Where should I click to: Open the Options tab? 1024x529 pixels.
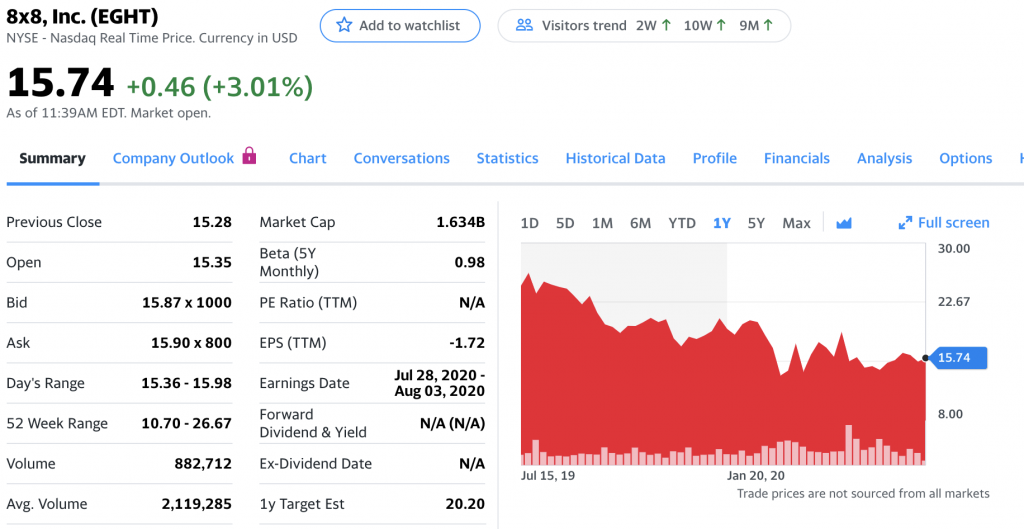tap(965, 158)
